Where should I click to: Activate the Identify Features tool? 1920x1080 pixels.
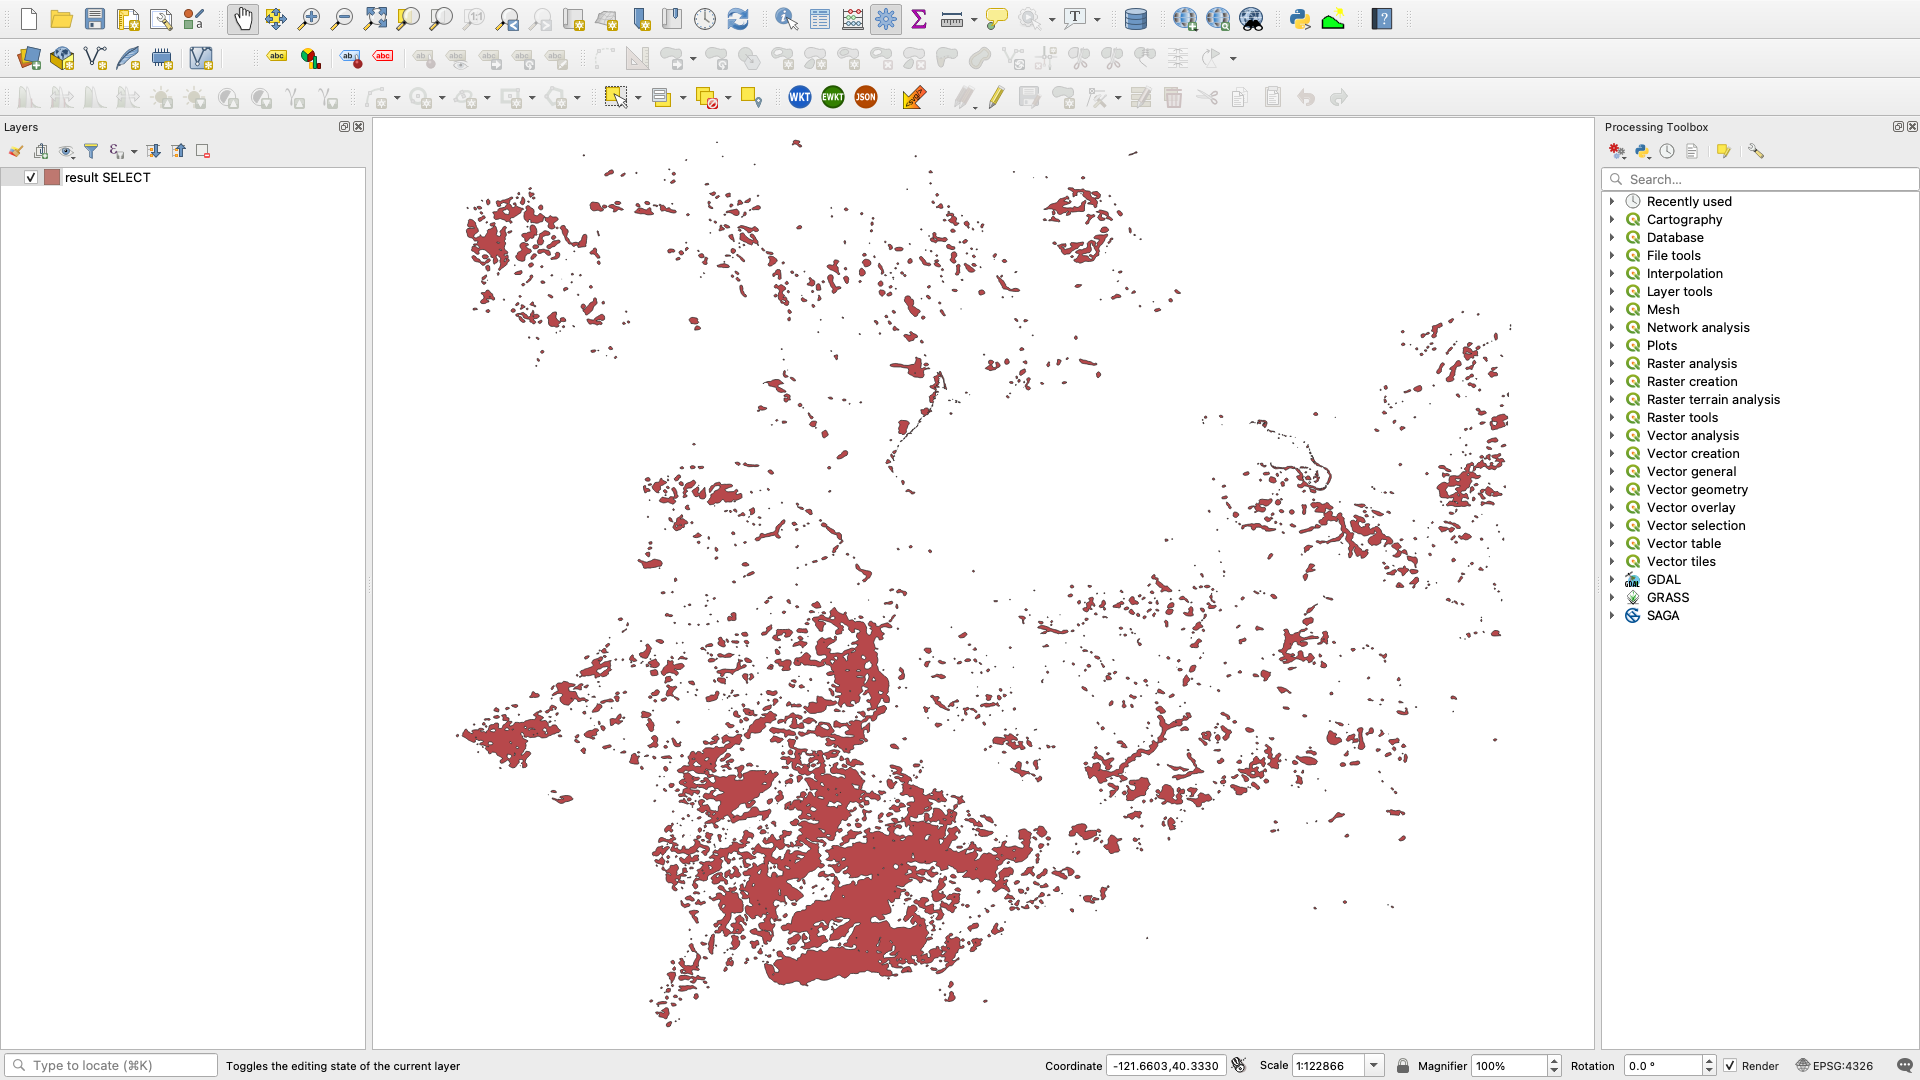[787, 19]
